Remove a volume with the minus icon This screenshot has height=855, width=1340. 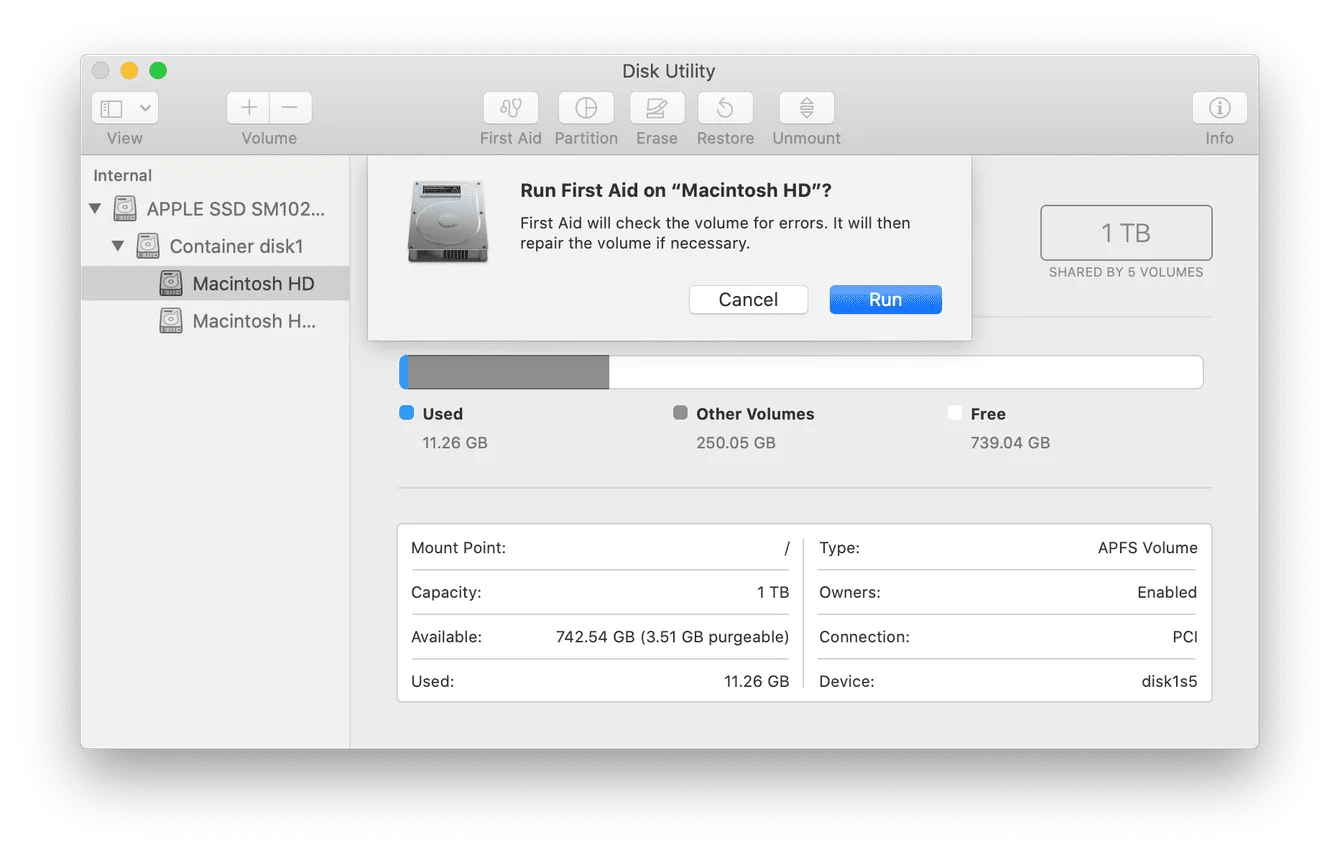tap(290, 107)
